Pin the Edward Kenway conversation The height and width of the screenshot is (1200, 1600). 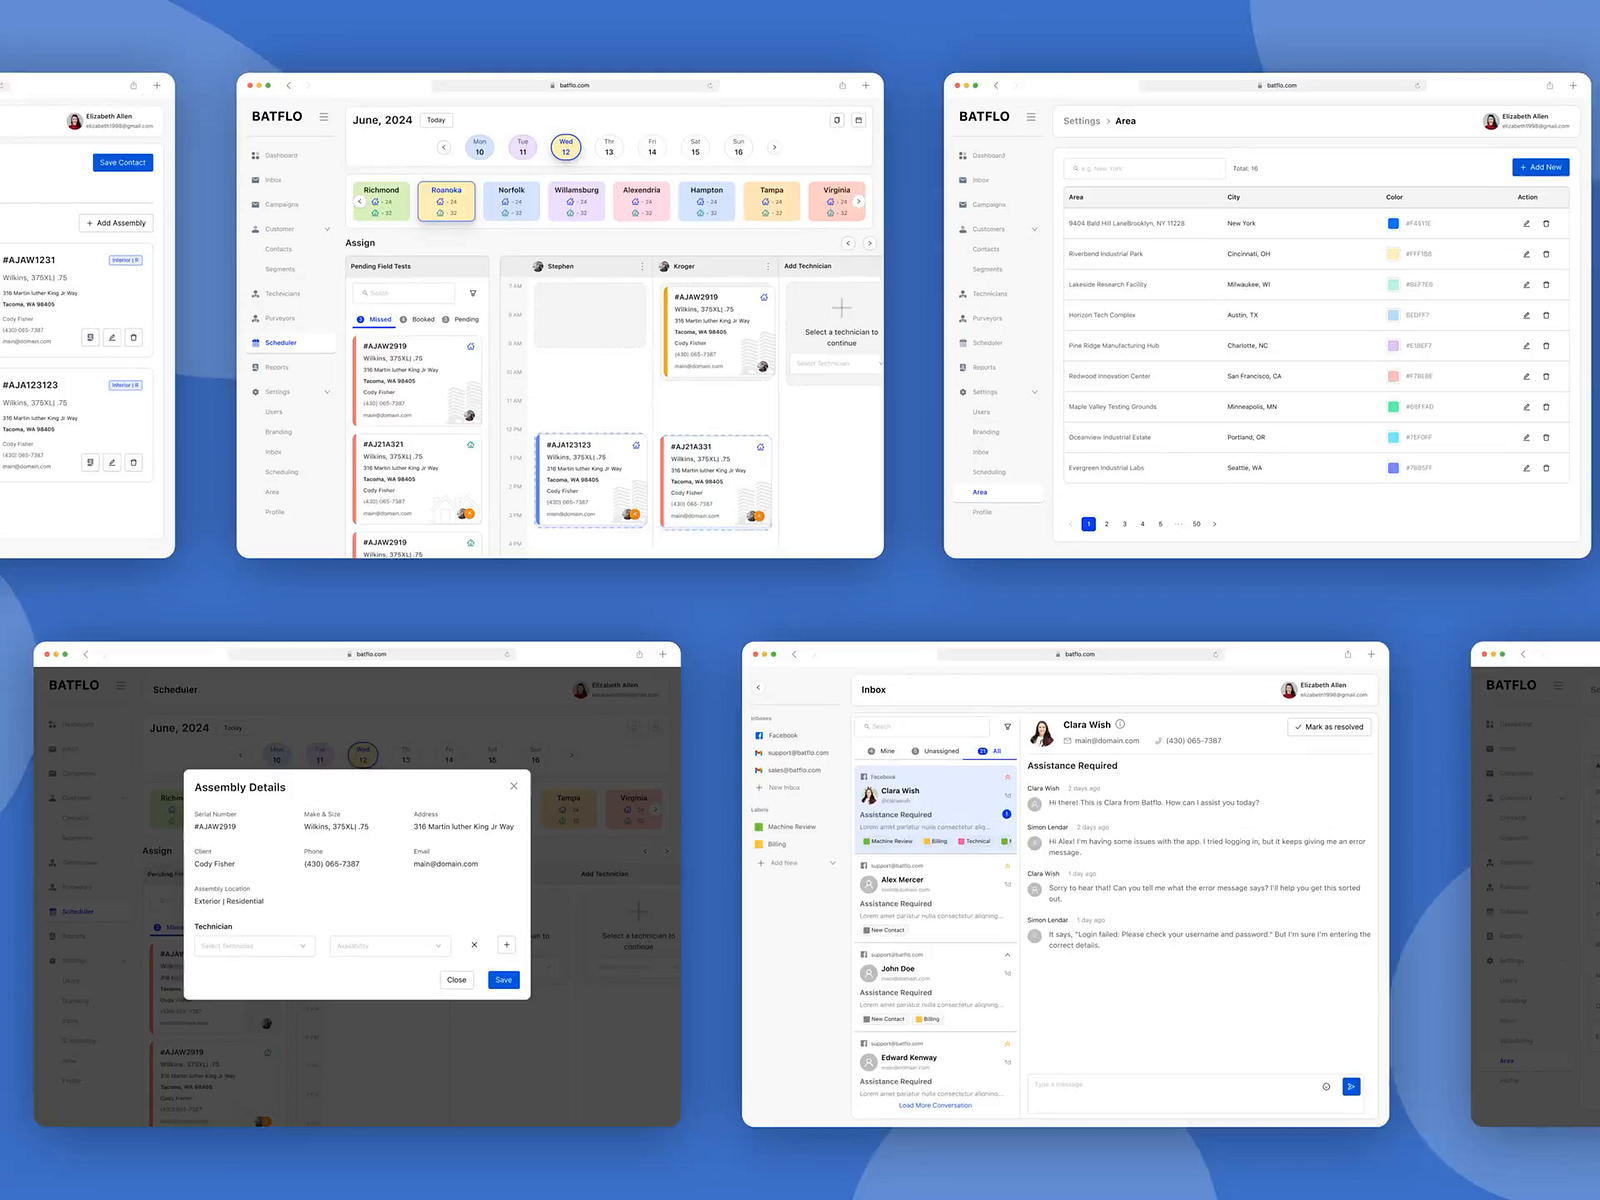[1007, 1043]
